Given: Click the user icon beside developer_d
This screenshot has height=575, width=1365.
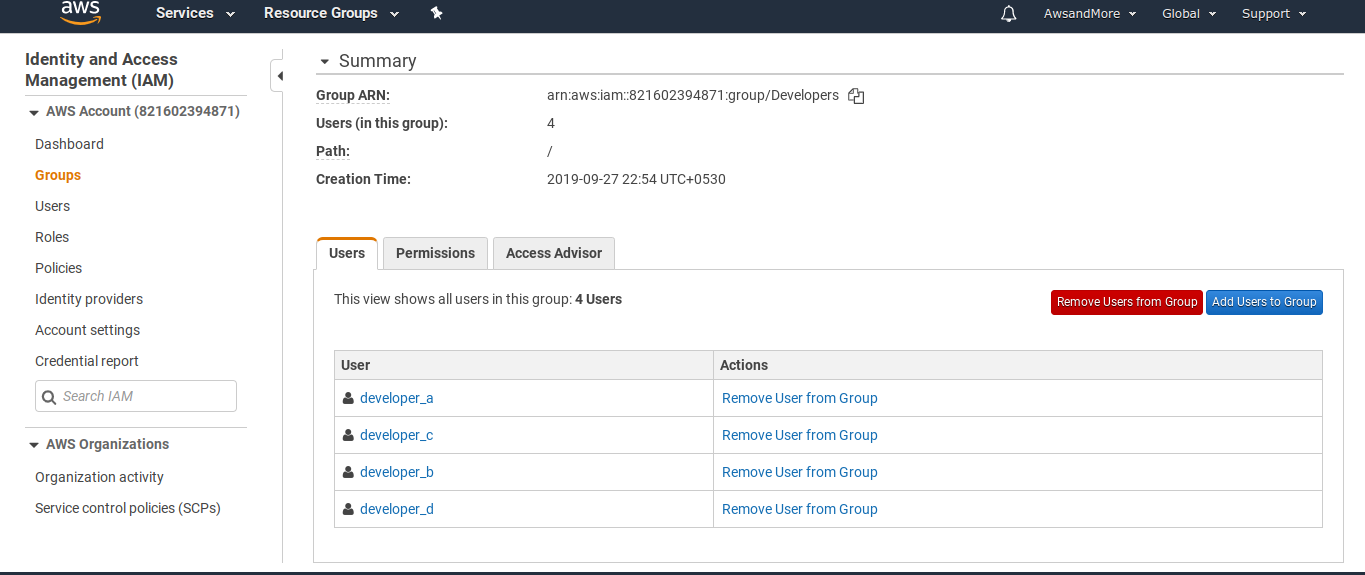Looking at the screenshot, I should pos(348,509).
